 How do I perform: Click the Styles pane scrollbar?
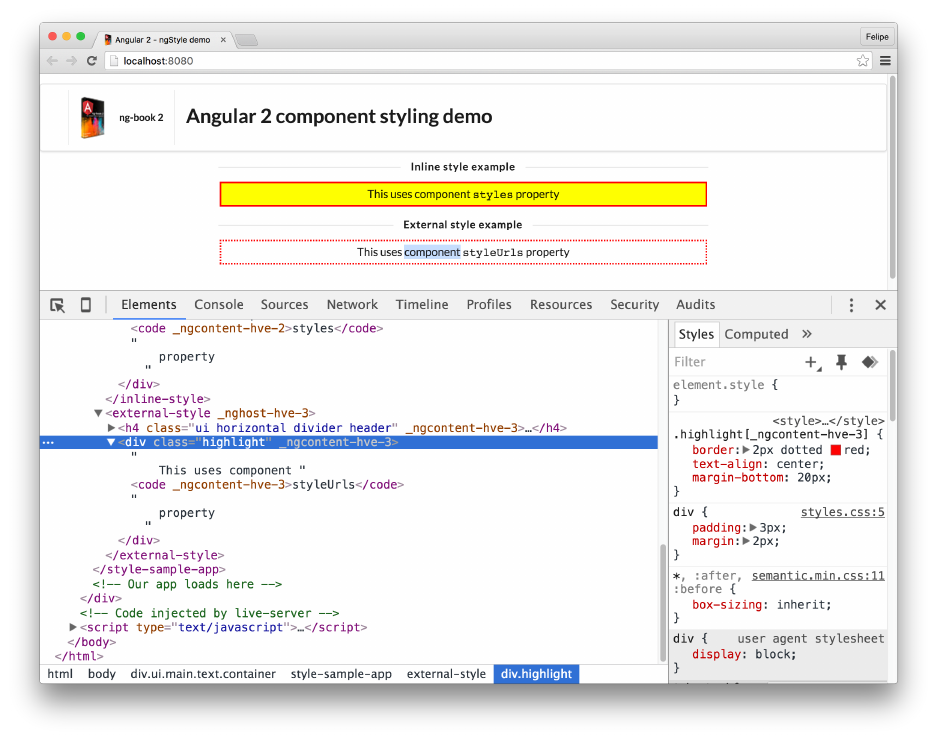pyautogui.click(x=892, y=386)
